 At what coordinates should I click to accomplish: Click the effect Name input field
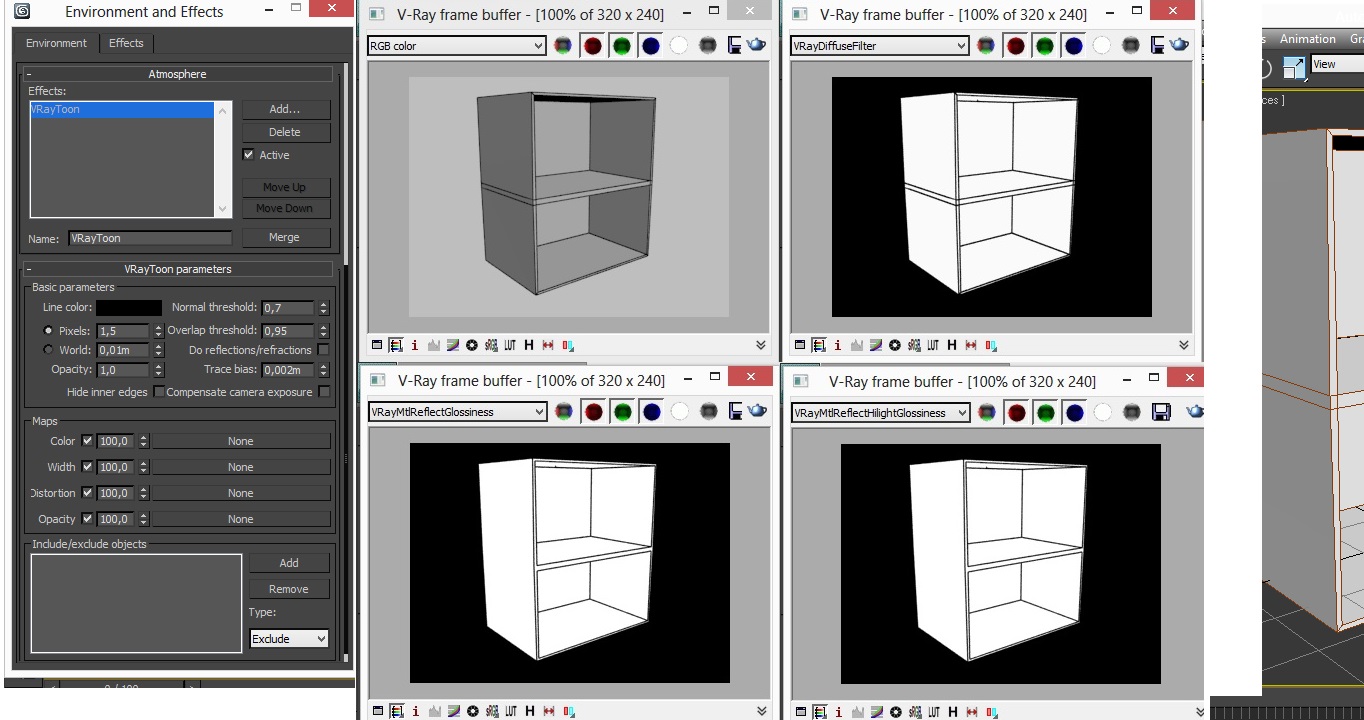click(150, 238)
